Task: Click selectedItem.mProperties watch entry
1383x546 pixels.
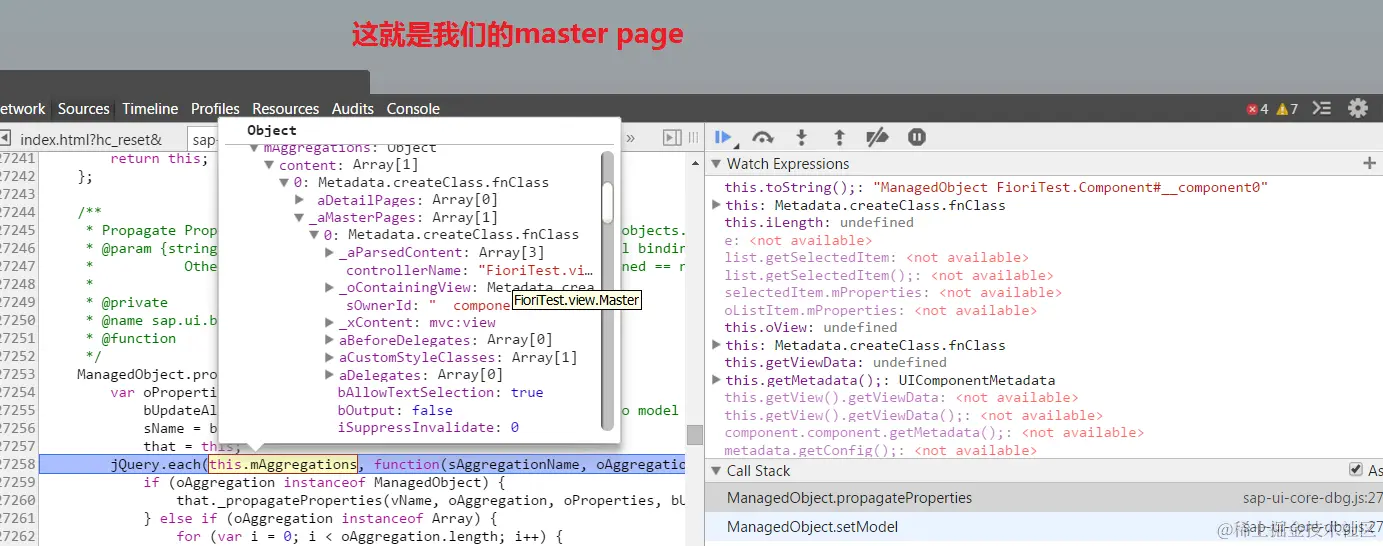Action: (x=892, y=292)
